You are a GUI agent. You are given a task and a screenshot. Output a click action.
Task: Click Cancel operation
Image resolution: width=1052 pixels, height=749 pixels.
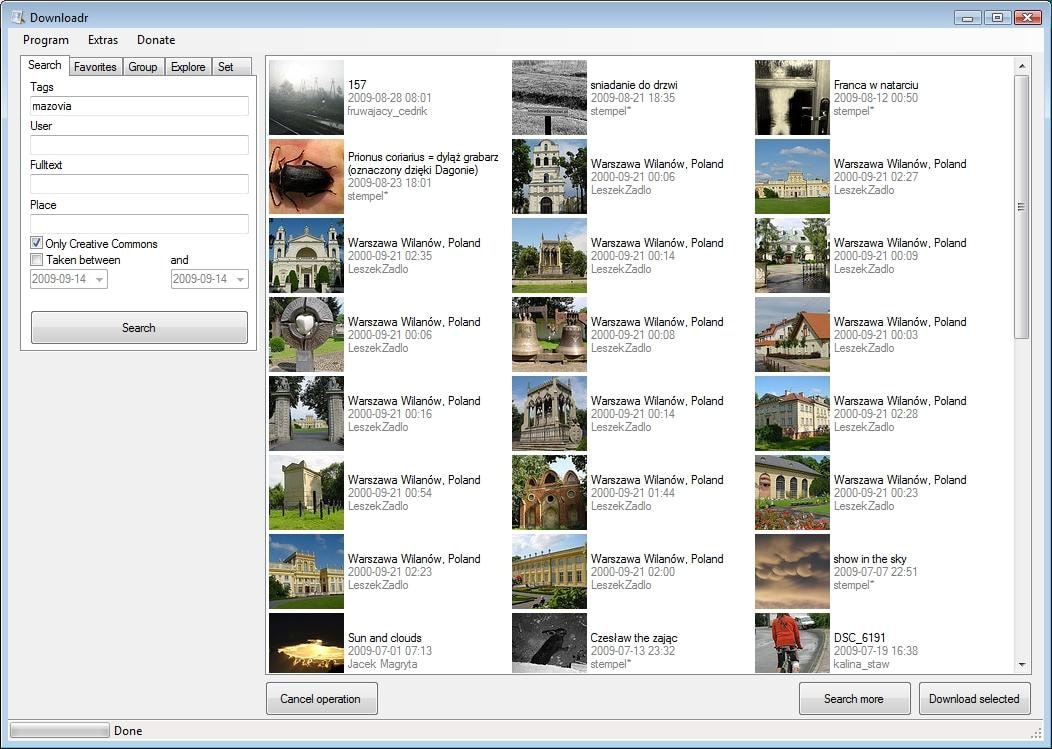321,698
